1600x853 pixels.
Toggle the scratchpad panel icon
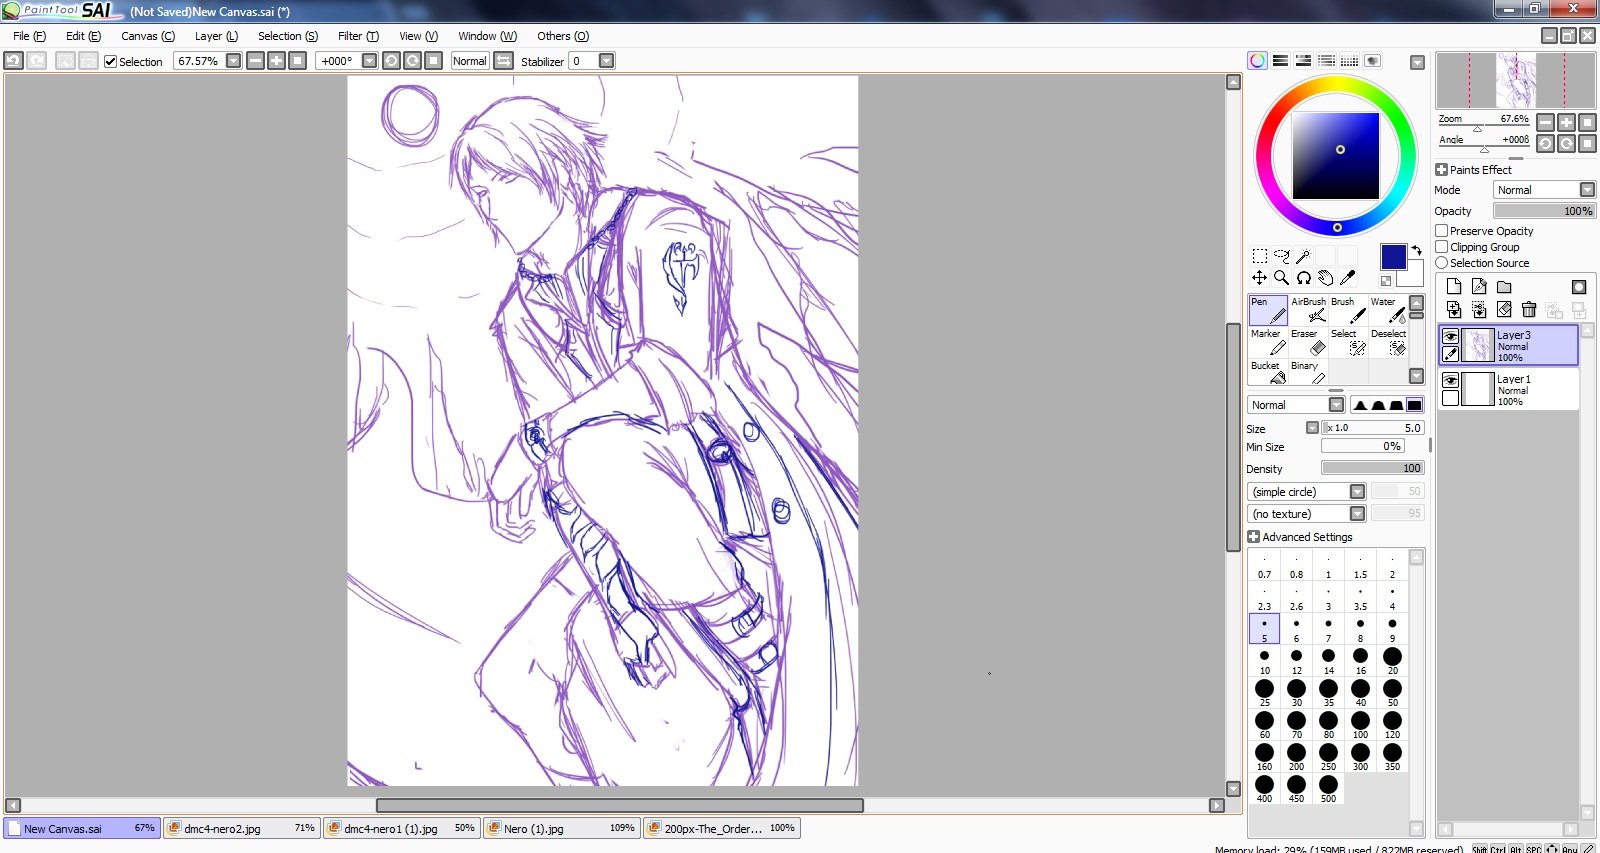click(1373, 61)
